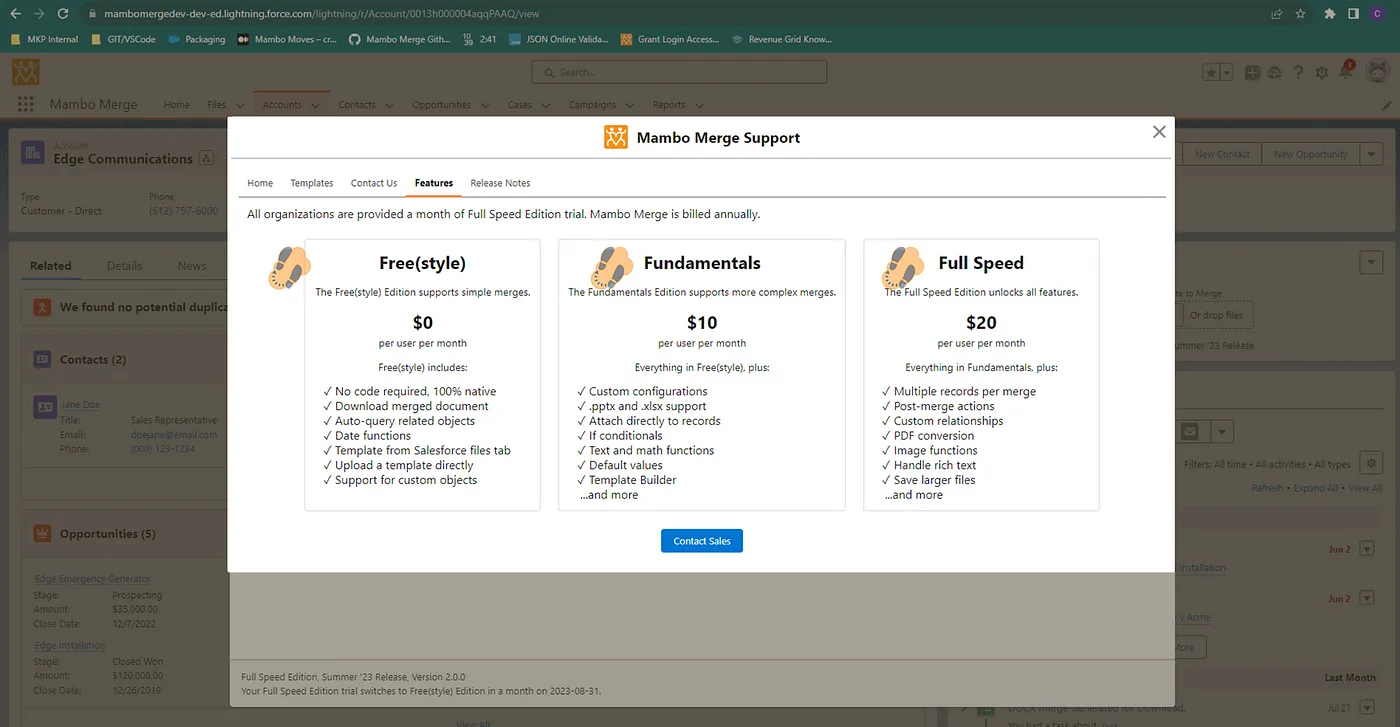The height and width of the screenshot is (727, 1400).
Task: Open the Mambo Merge Github bookmark
Action: coord(398,40)
